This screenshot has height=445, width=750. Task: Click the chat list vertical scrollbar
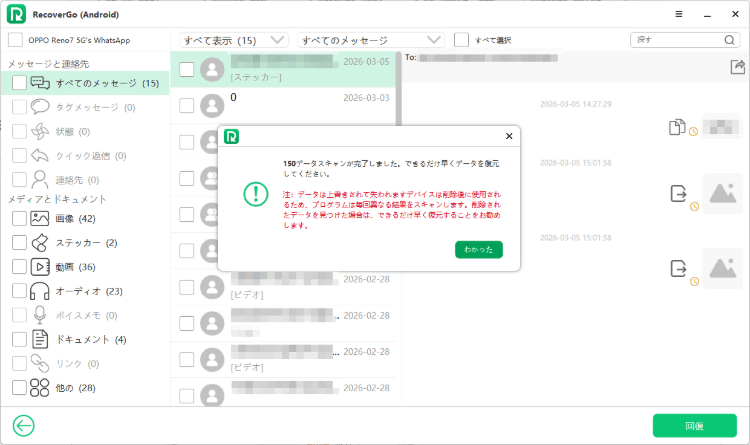[398, 89]
